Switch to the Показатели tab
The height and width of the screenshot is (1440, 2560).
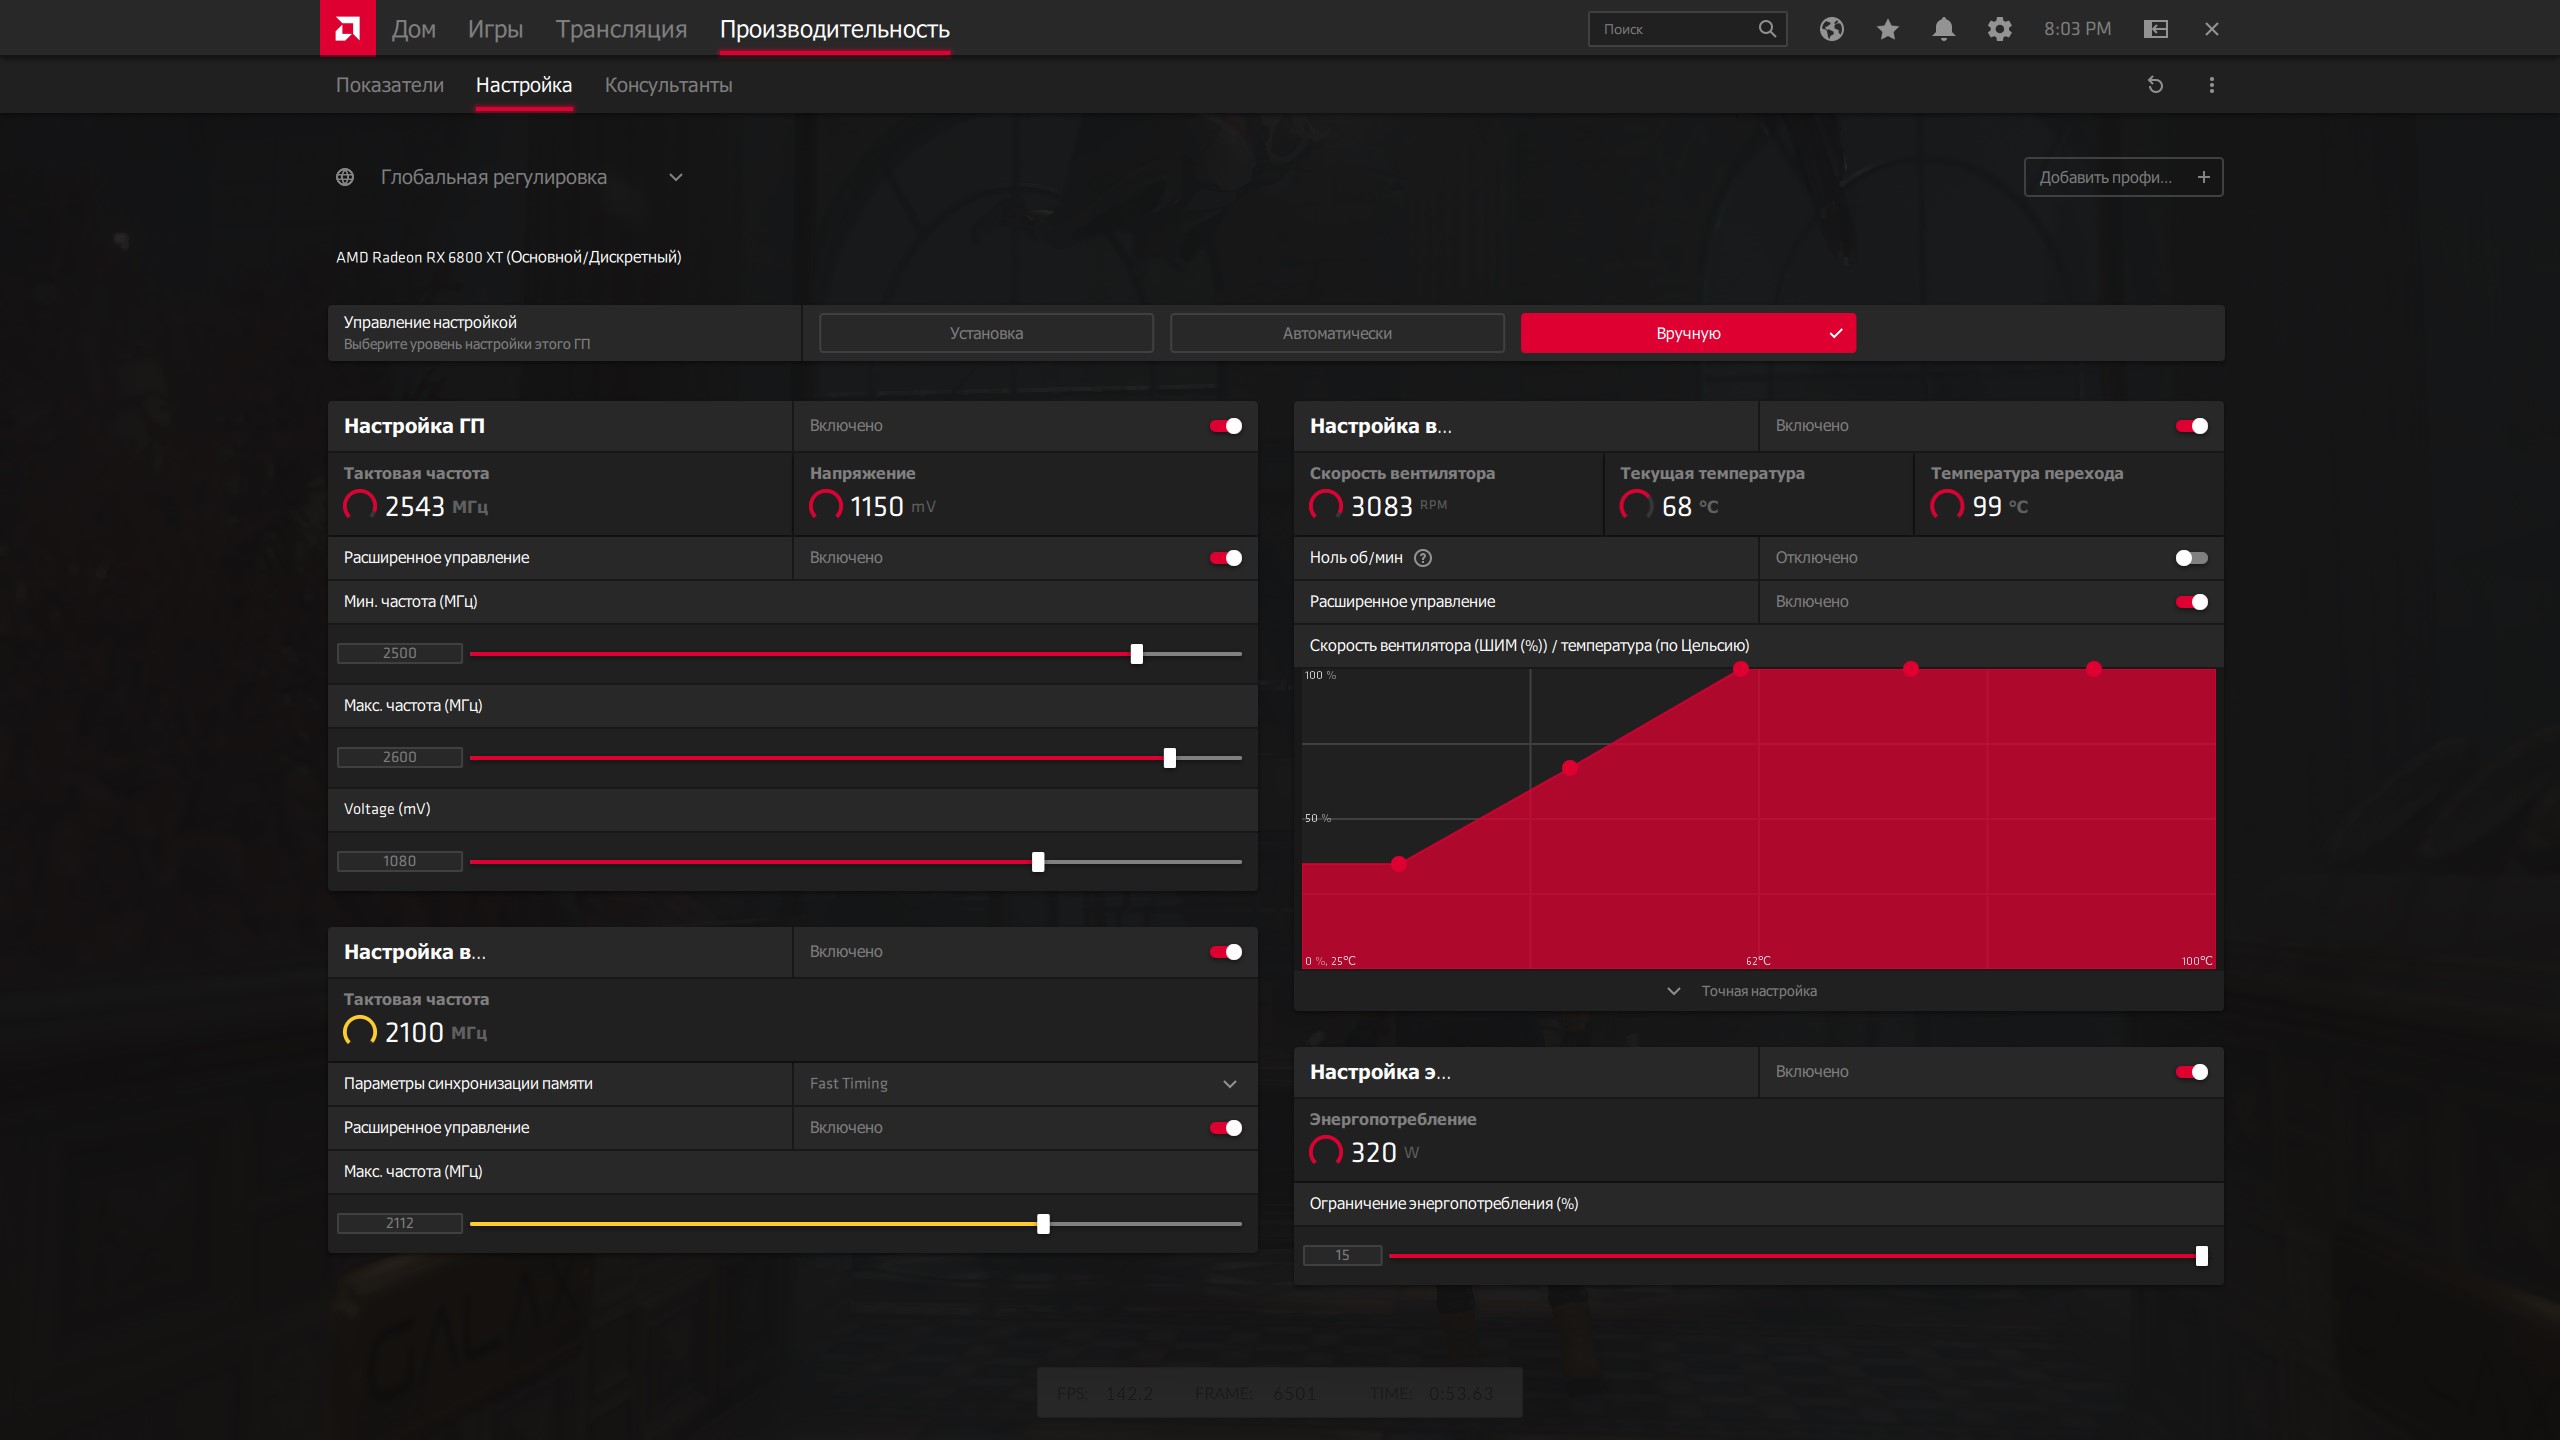tap(389, 85)
